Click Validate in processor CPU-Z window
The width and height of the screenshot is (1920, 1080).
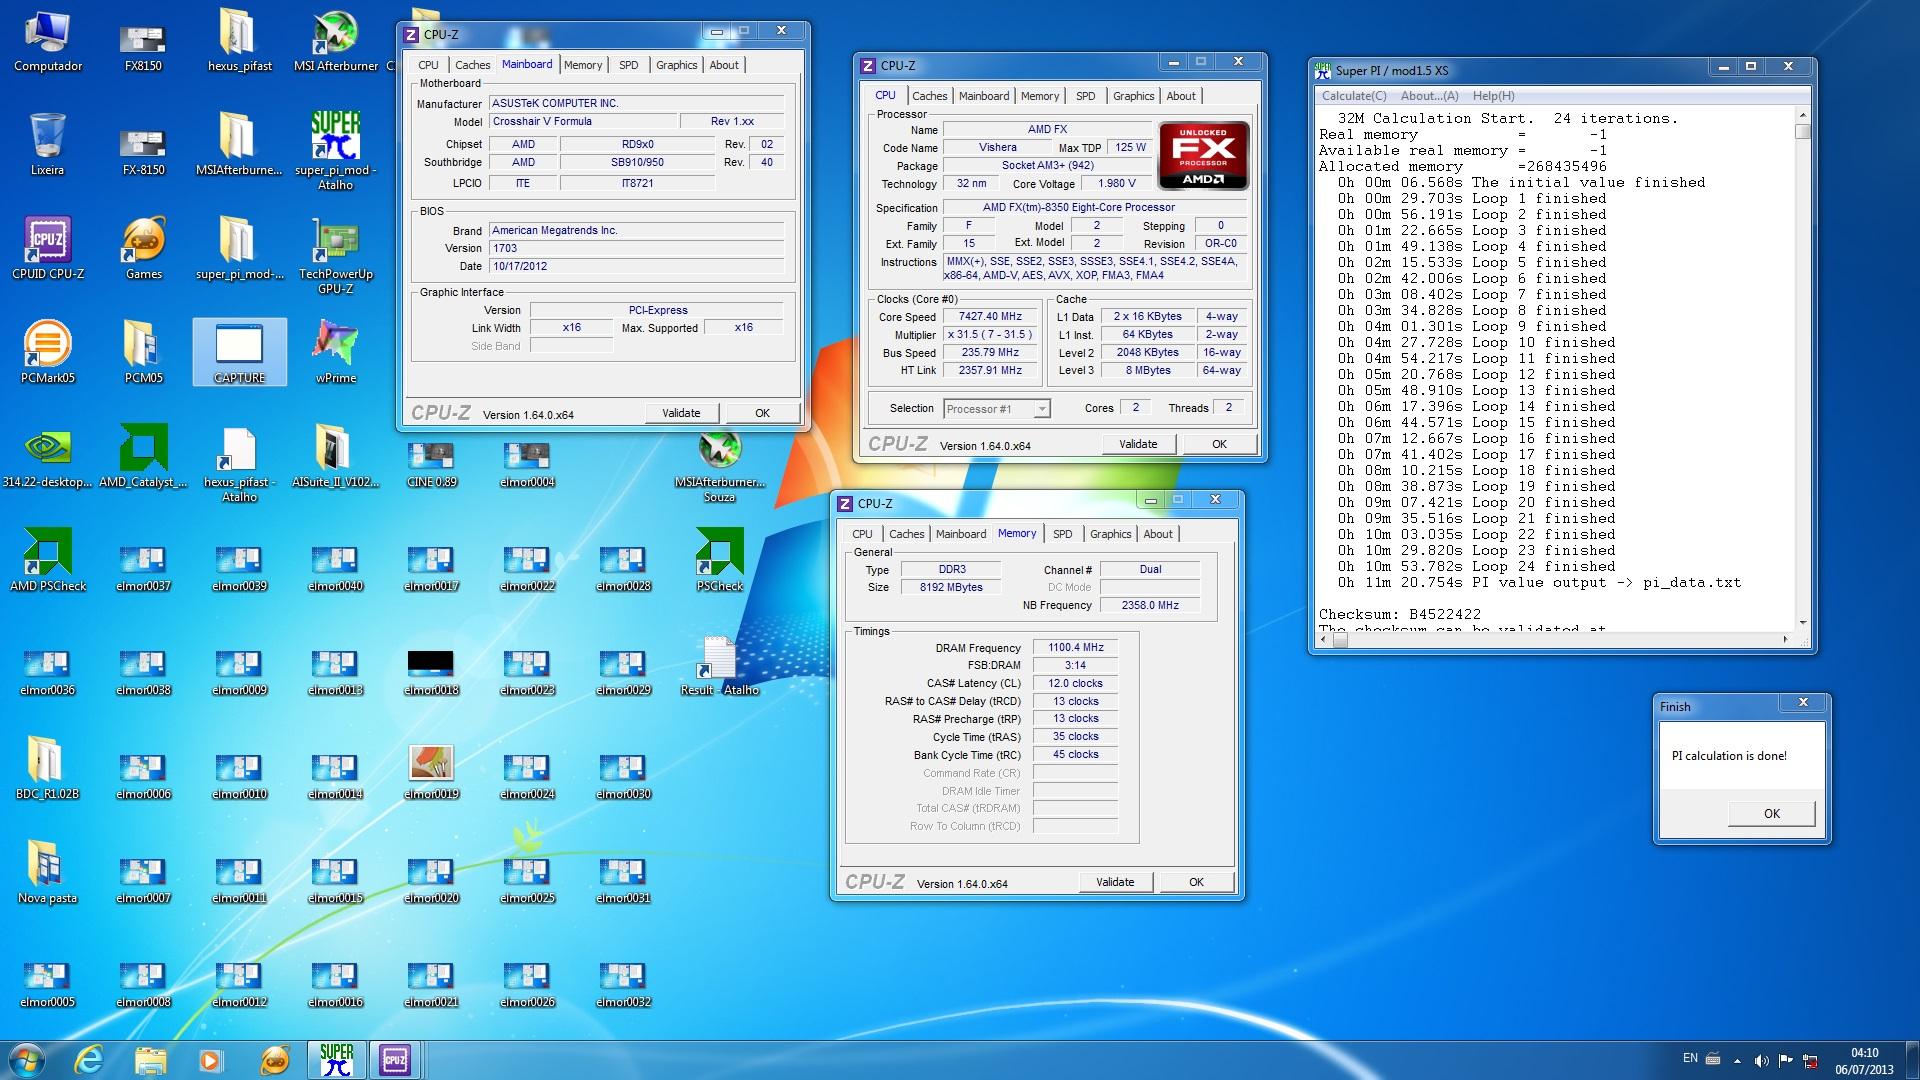tap(1138, 444)
